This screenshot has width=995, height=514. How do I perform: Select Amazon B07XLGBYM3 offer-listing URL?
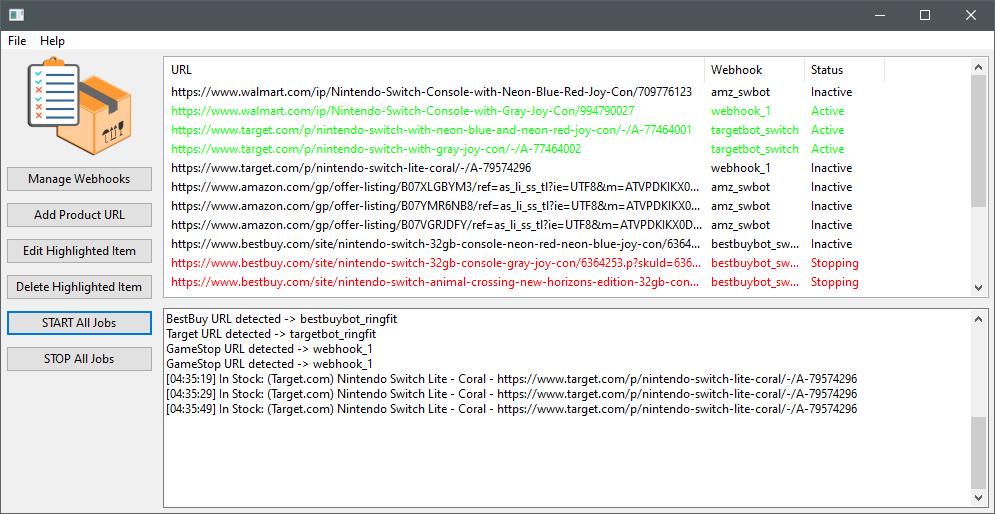tap(434, 187)
